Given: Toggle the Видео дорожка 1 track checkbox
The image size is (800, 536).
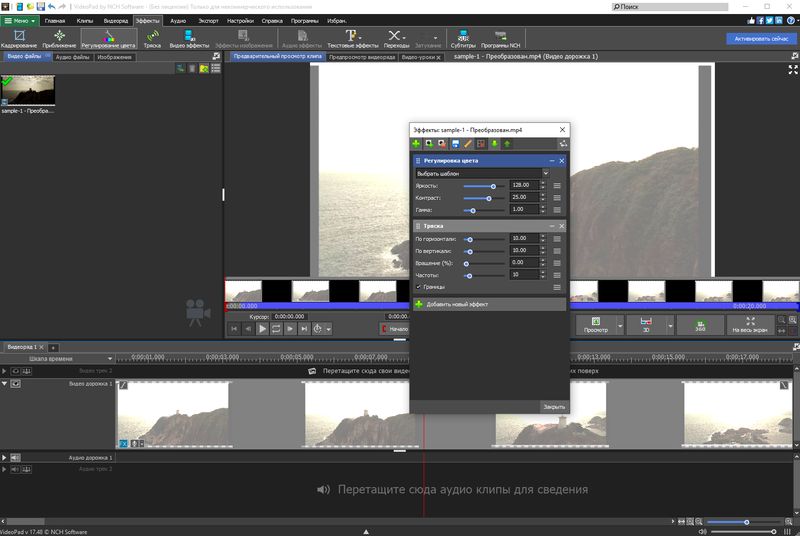Looking at the screenshot, I should (16, 384).
